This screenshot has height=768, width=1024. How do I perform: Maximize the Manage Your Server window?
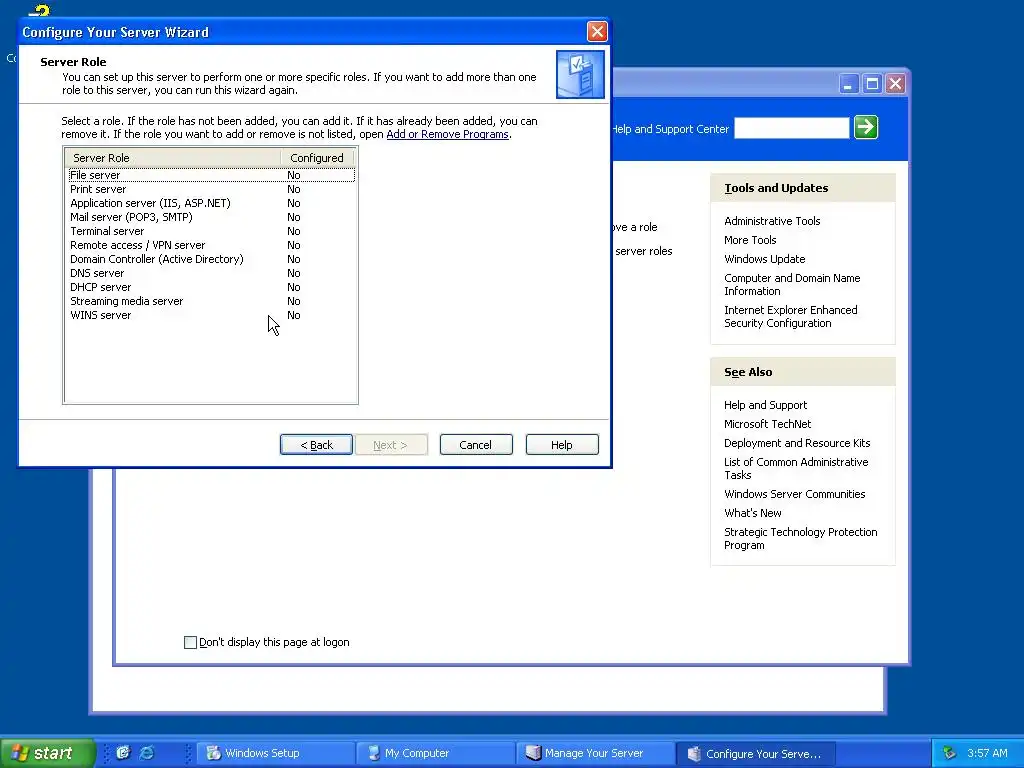click(872, 84)
